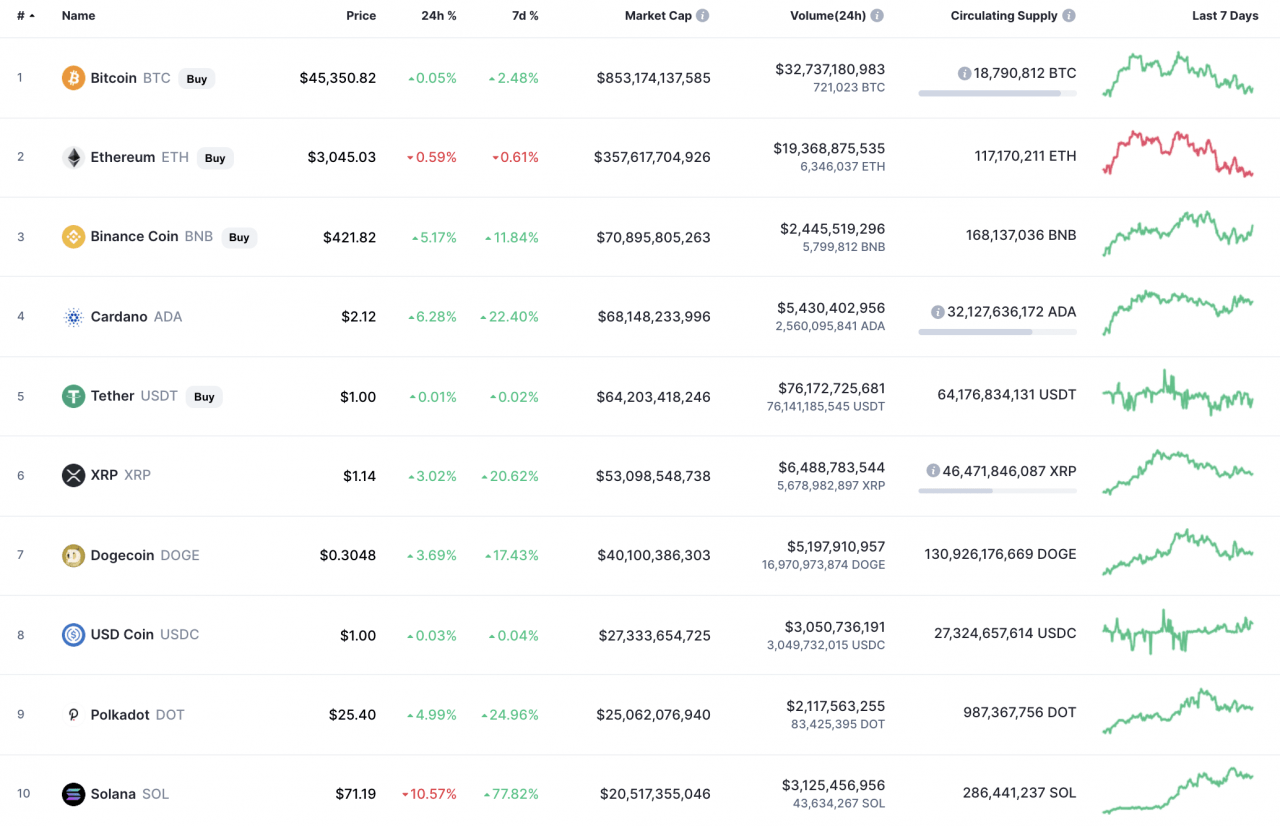Click Ethereum price $3,045.03

[342, 157]
